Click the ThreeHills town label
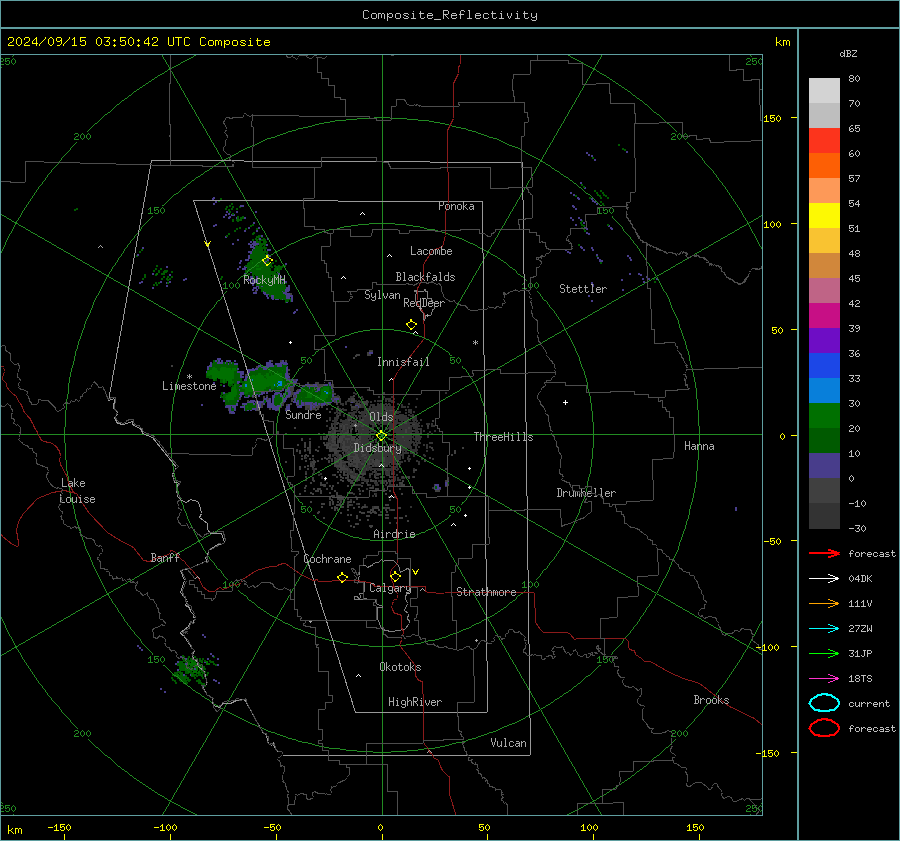This screenshot has width=900, height=841. pos(503,437)
